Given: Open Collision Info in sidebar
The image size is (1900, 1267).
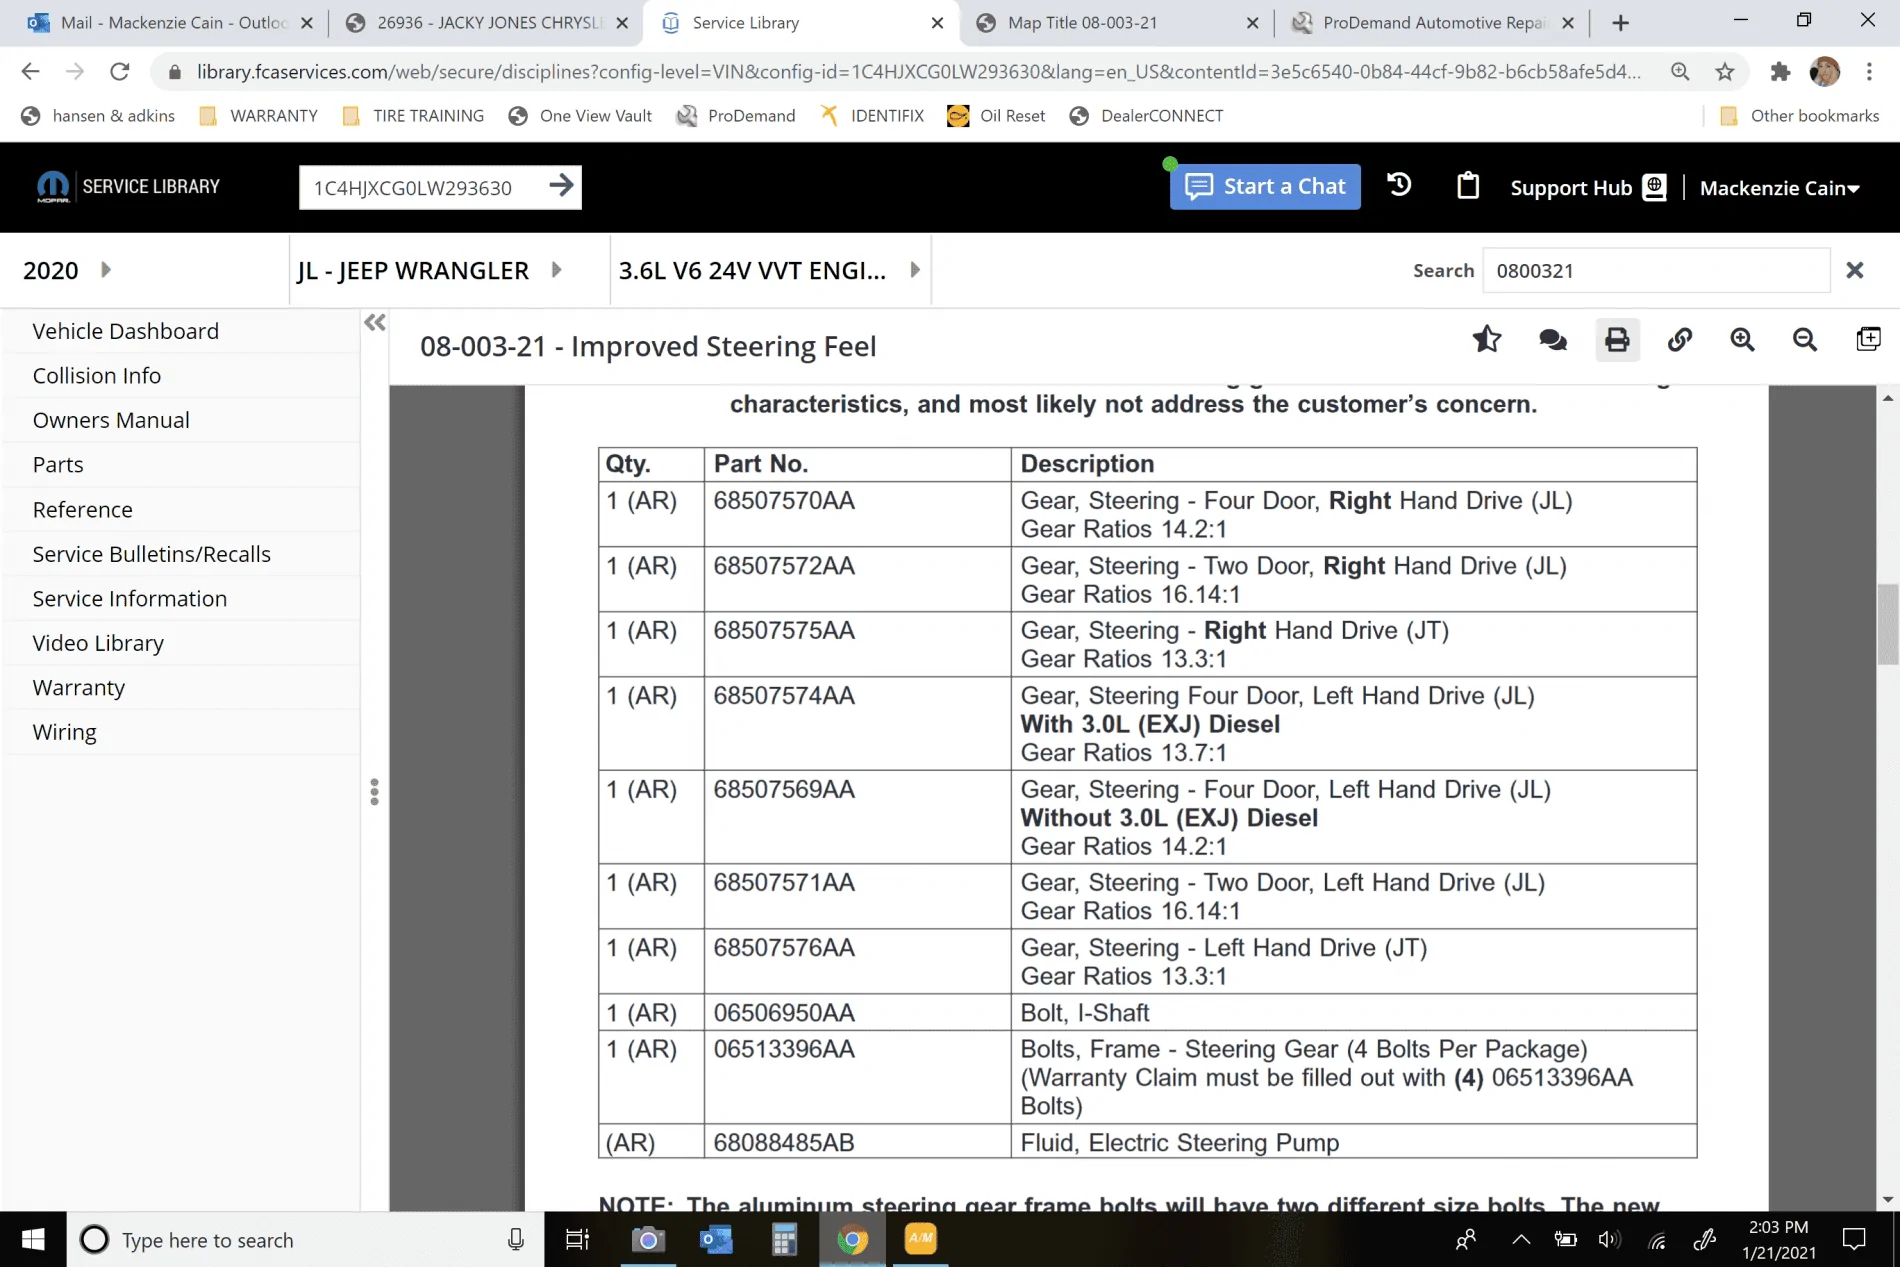Looking at the screenshot, I should 97,376.
